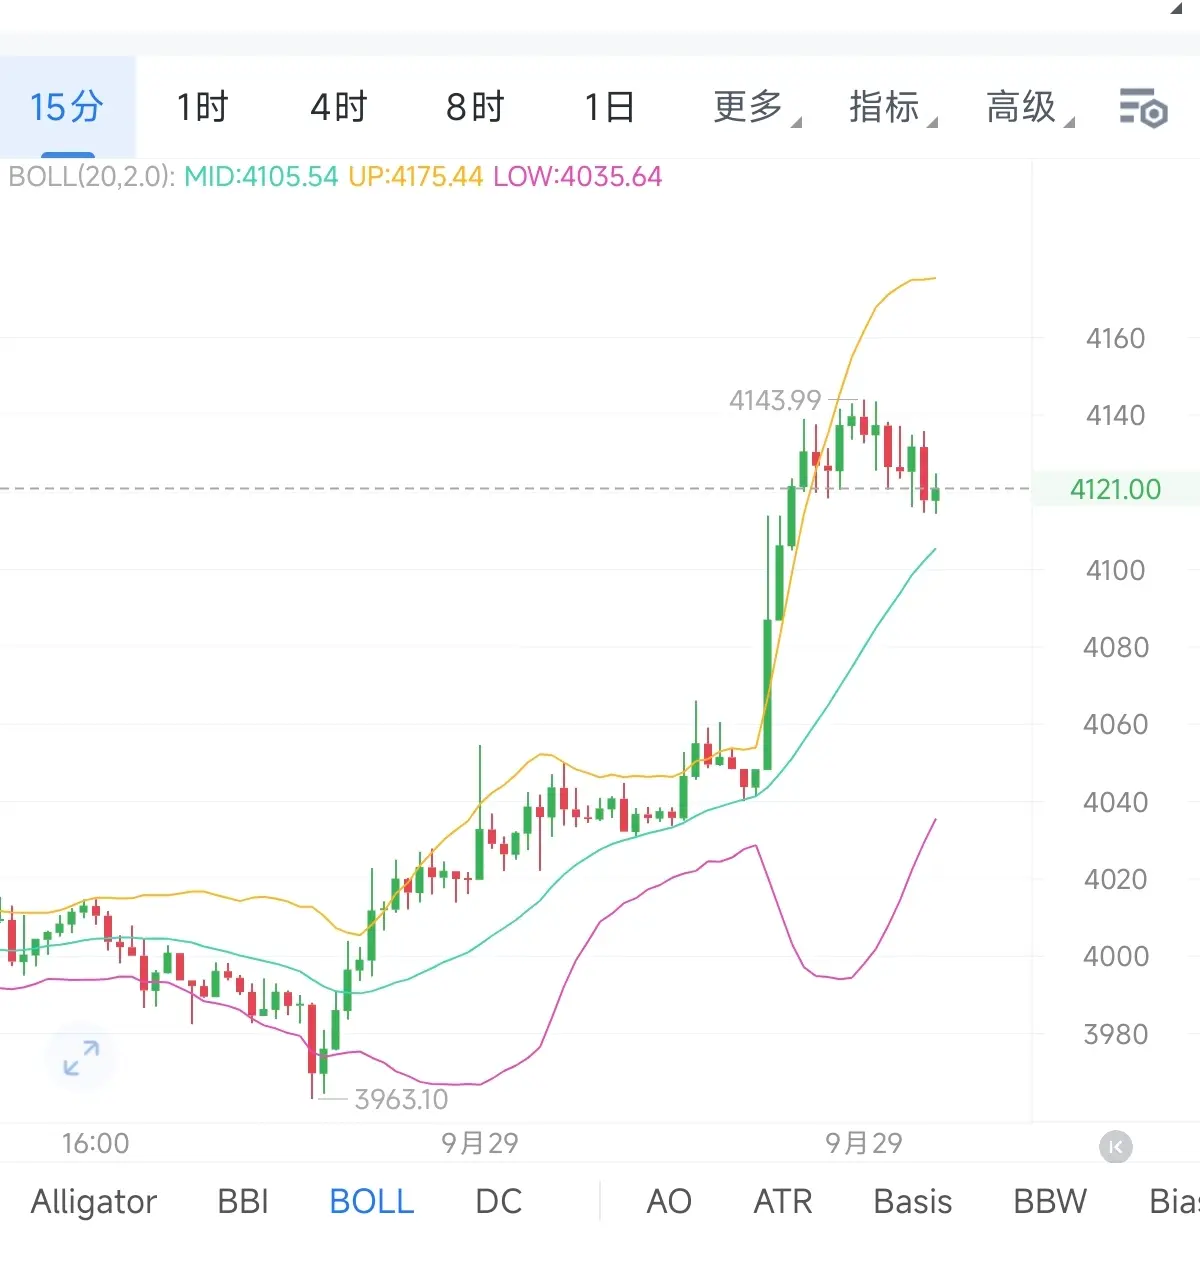This screenshot has width=1200, height=1268.
Task: Choose the Alligator indicator
Action: click(x=94, y=1201)
